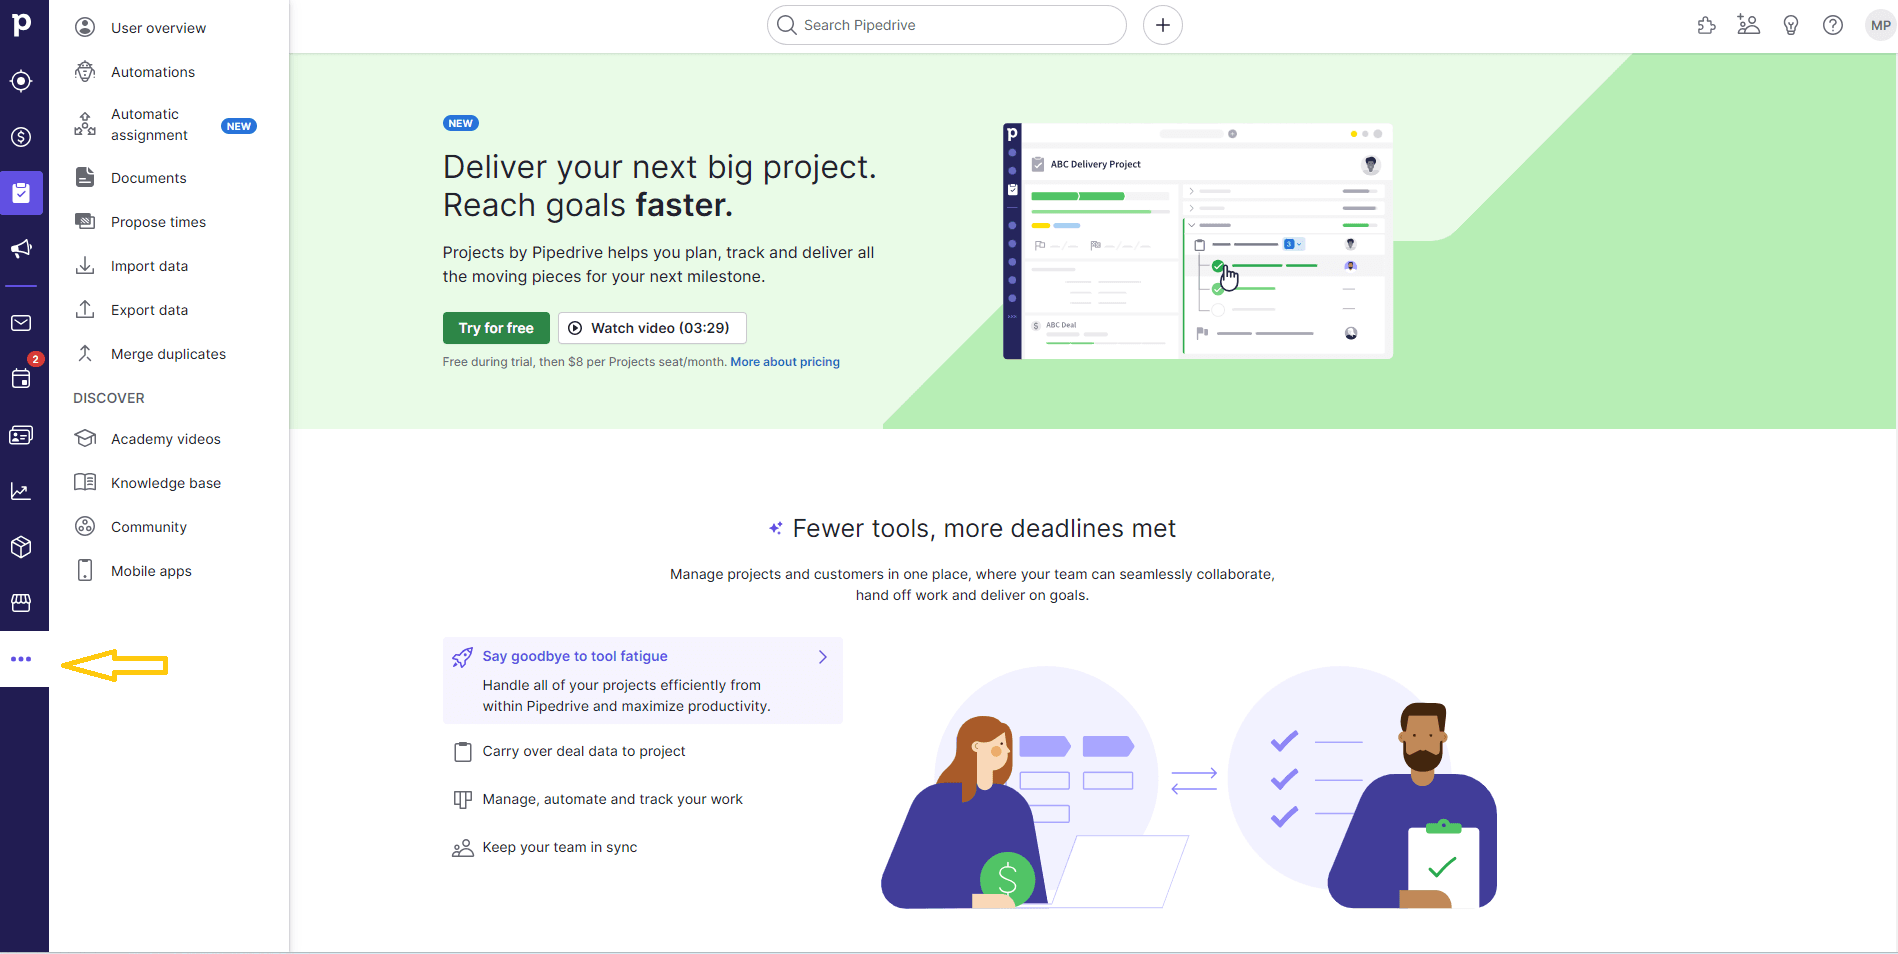Open More about pricing link
Viewport: 1898px width, 954px height.
click(x=785, y=362)
